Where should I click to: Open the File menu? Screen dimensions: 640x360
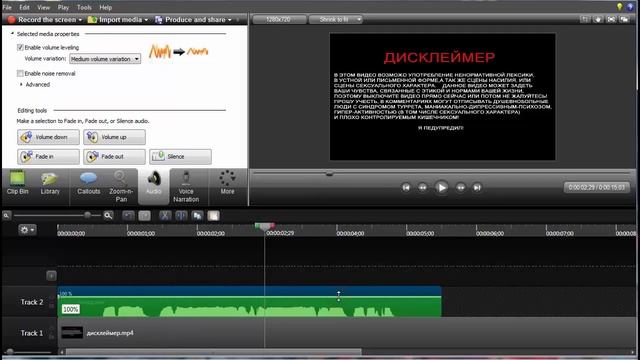click(x=7, y=7)
